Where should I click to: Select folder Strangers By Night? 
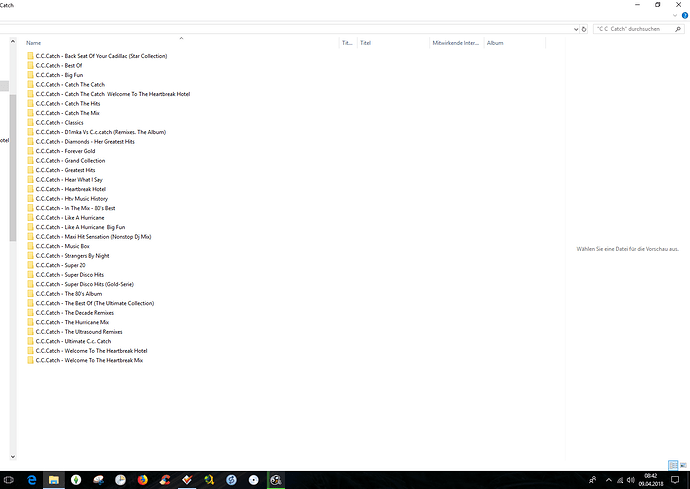click(68, 256)
